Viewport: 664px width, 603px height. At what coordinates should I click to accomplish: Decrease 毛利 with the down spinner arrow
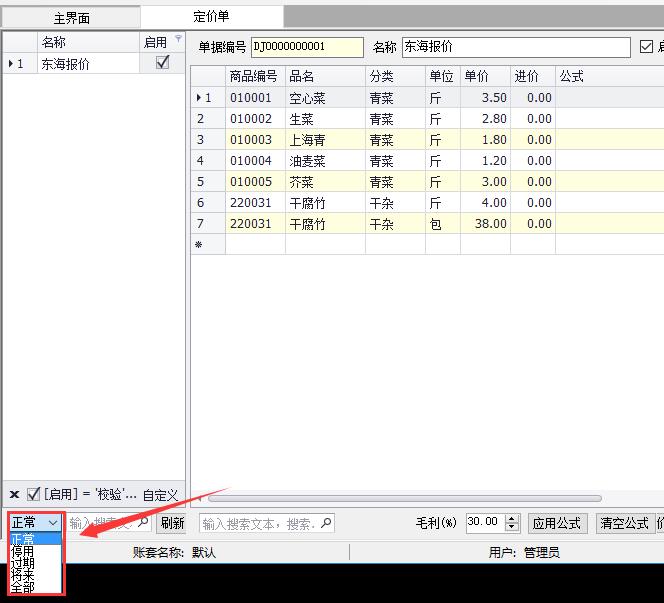click(512, 527)
